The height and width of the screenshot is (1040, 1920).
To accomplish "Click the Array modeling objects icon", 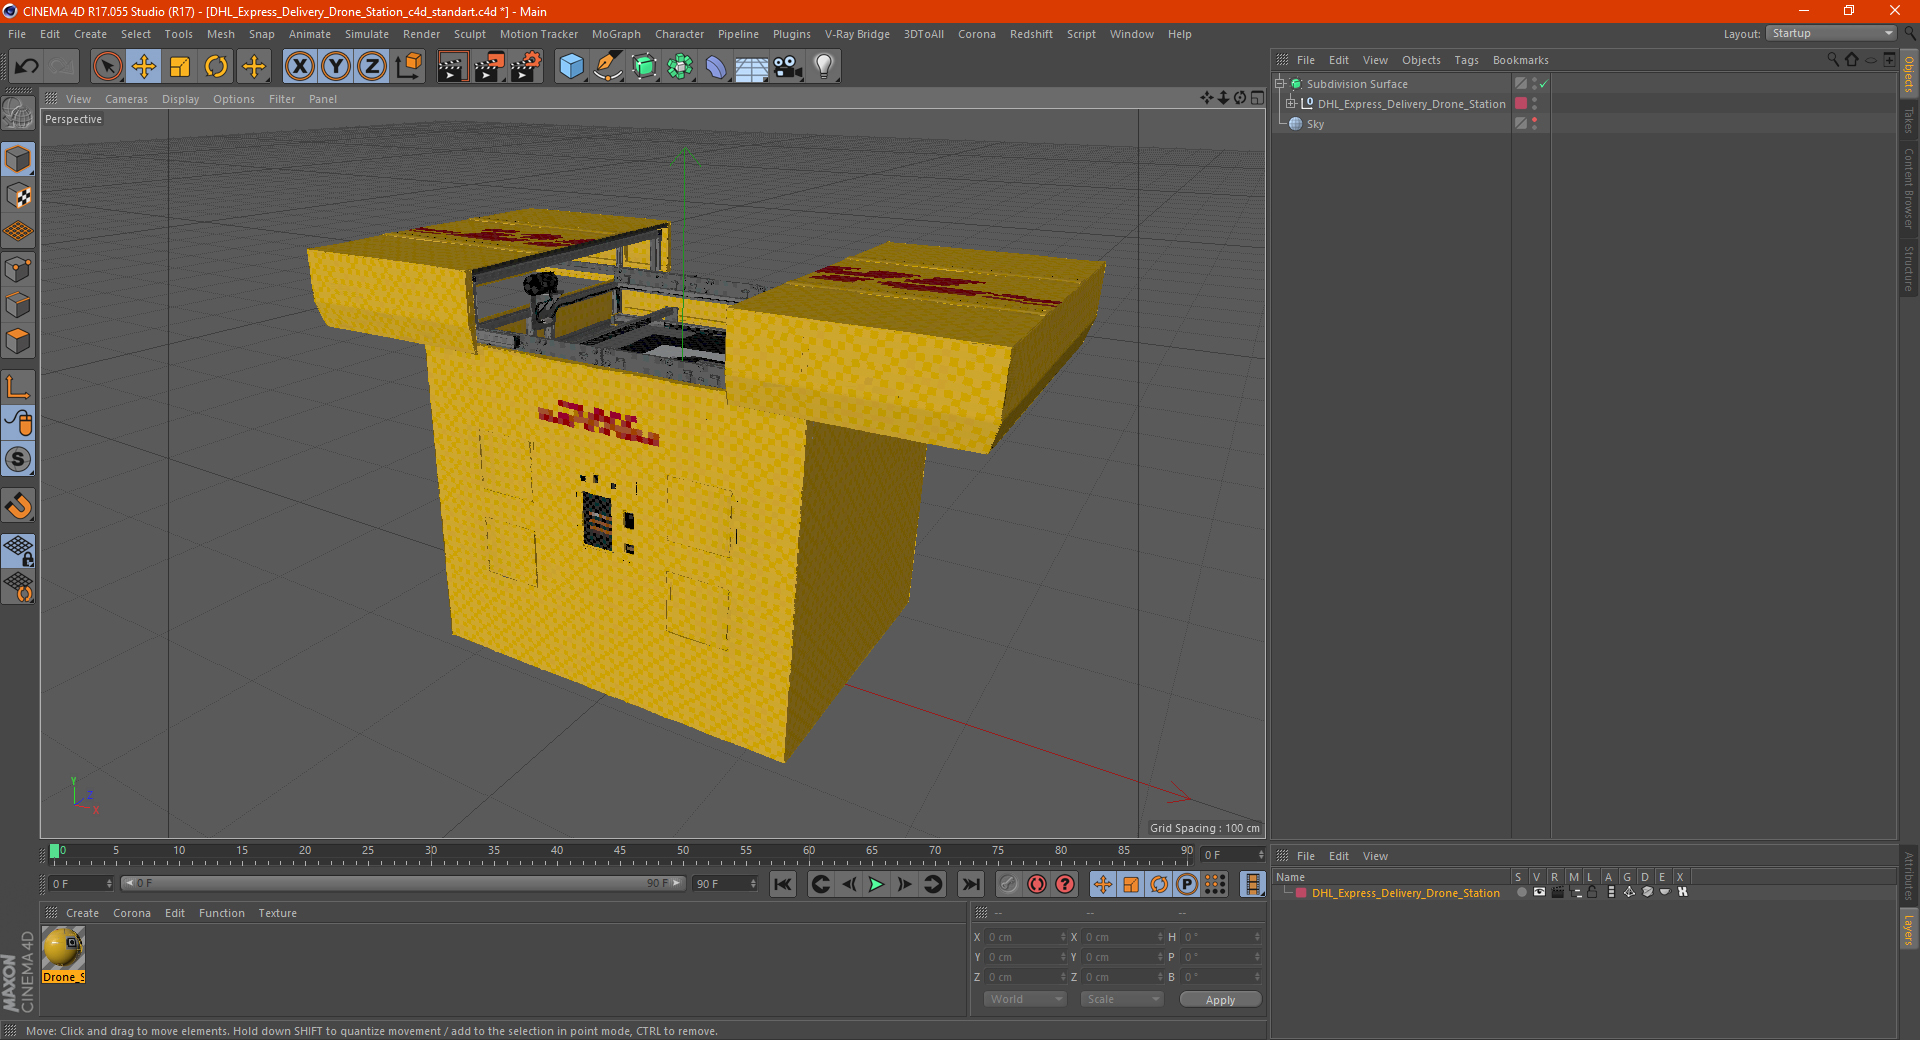I will (680, 67).
